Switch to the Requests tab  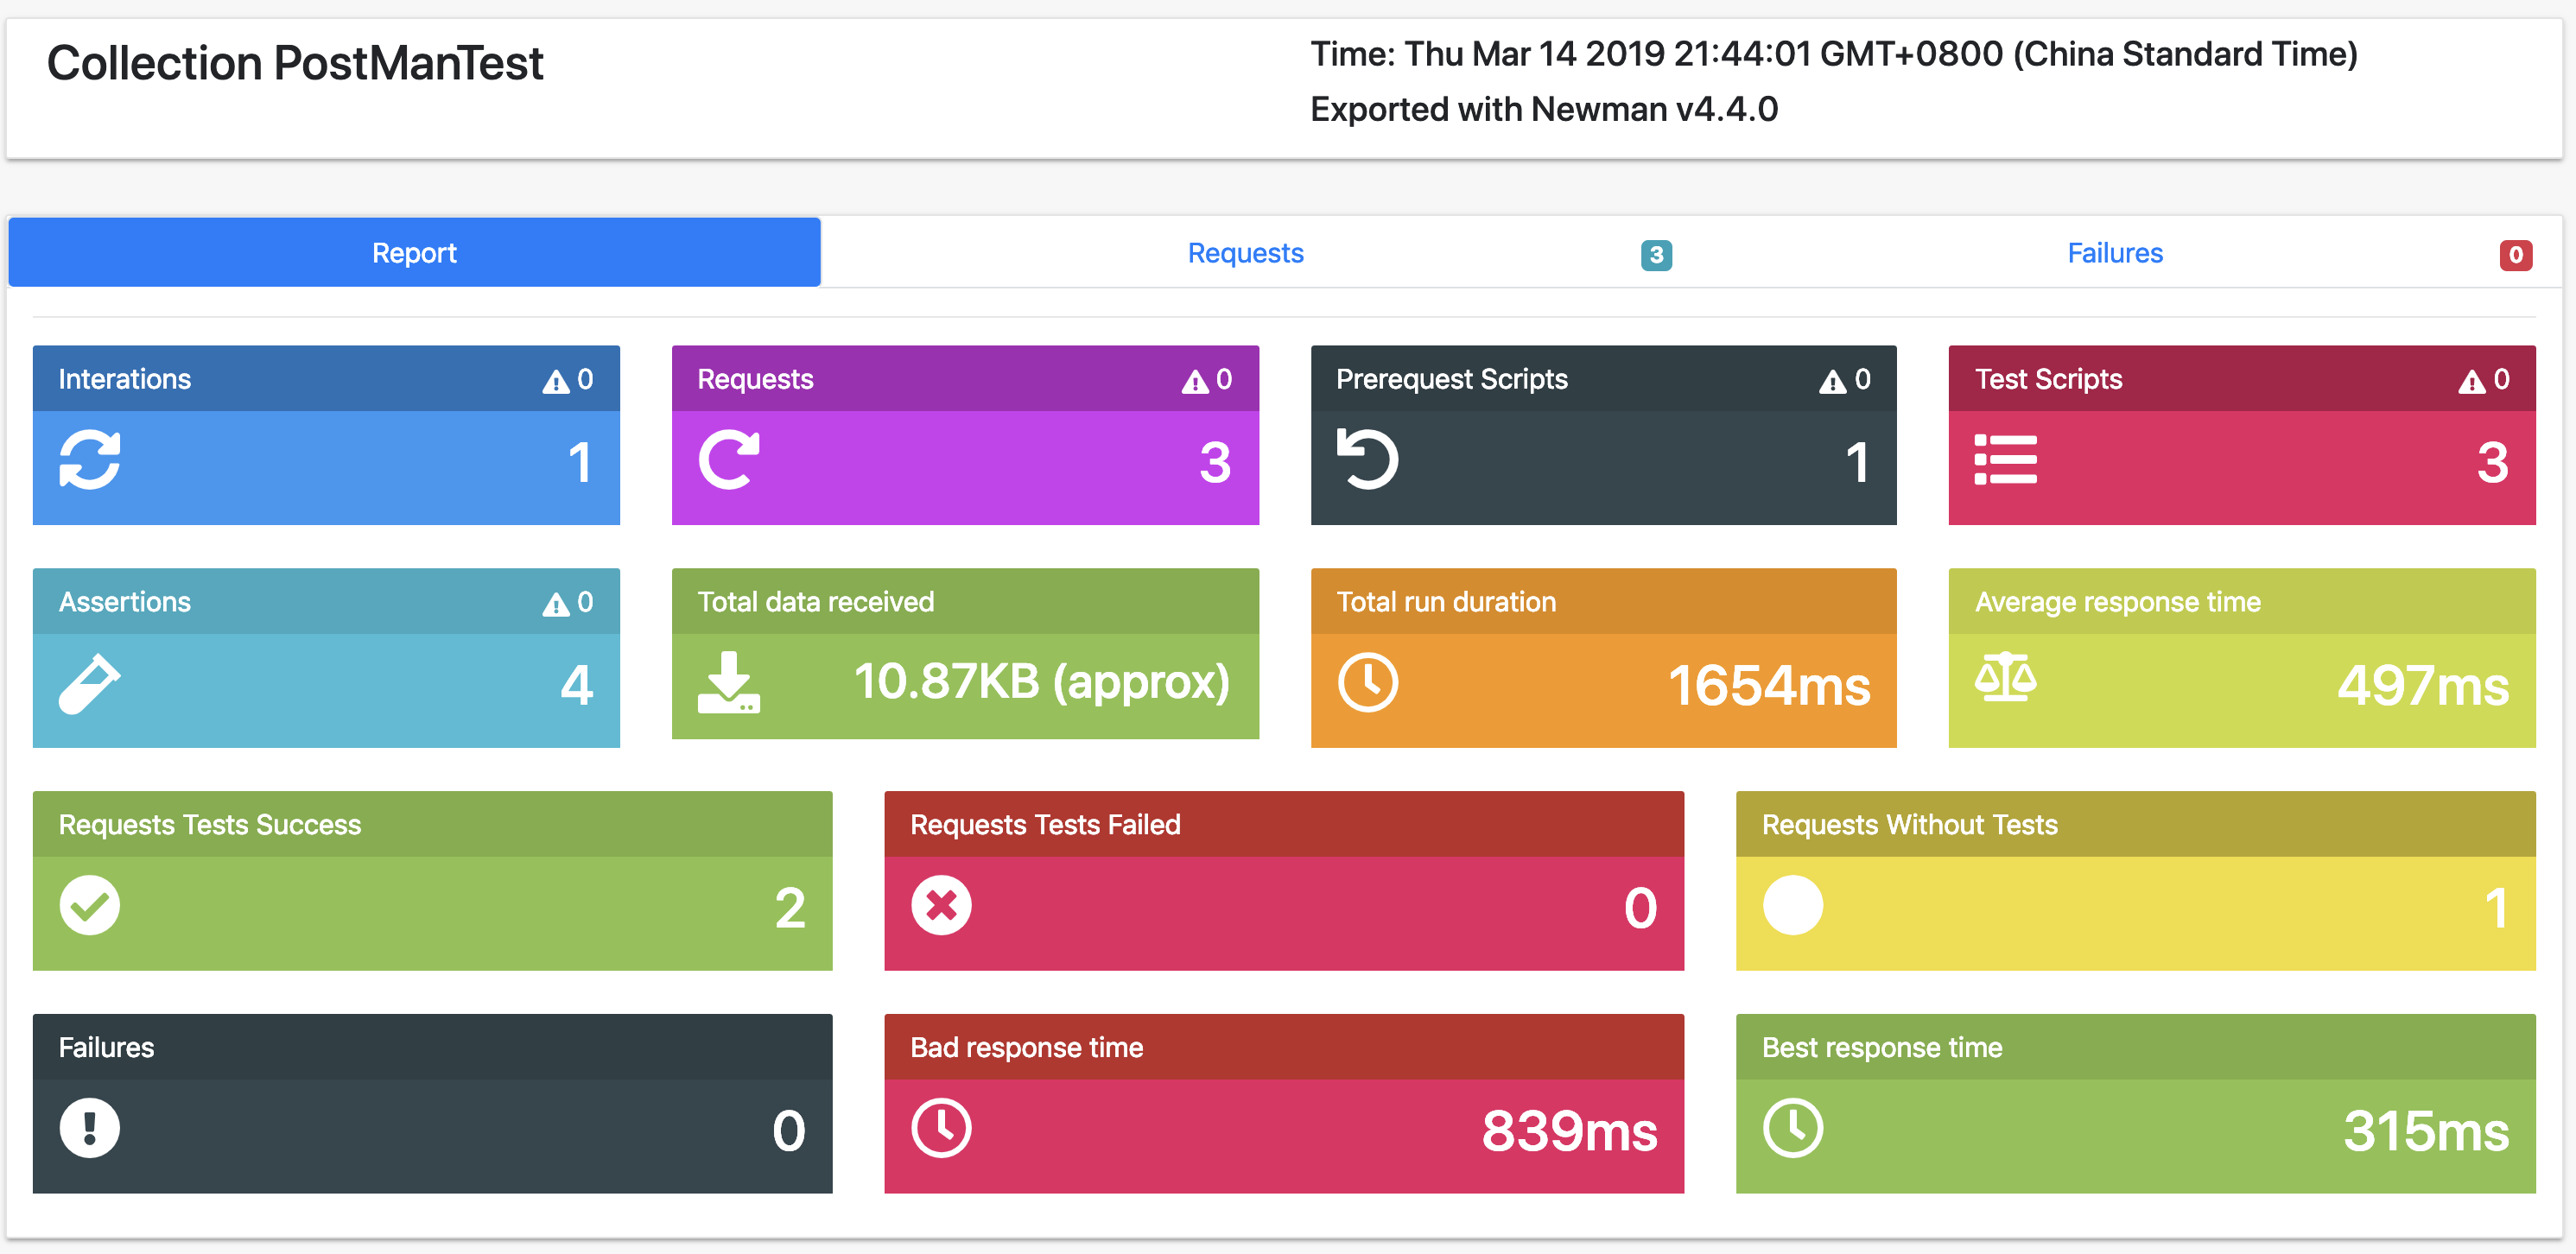(1246, 253)
